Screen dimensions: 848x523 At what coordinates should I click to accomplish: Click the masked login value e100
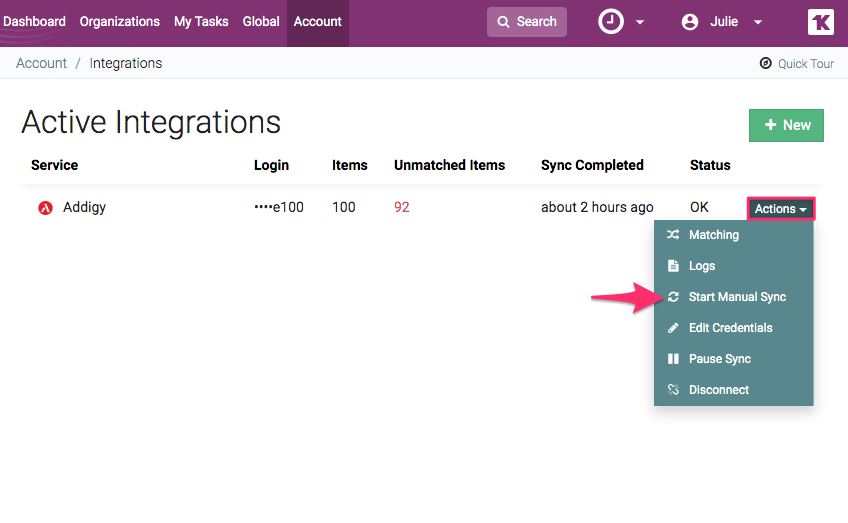coord(279,207)
